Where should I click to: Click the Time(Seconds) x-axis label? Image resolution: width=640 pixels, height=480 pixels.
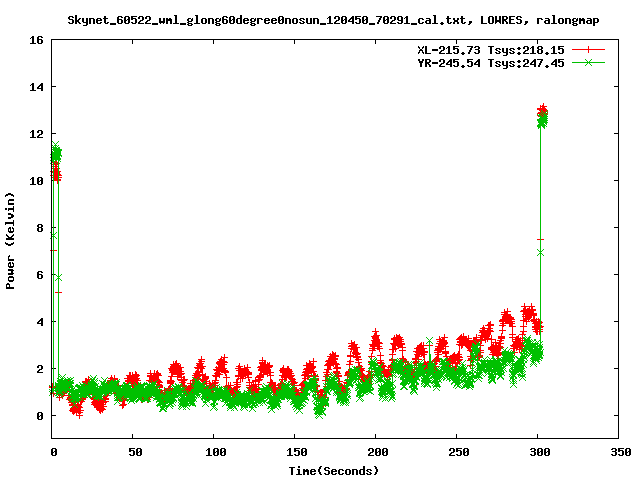[x=334, y=471]
